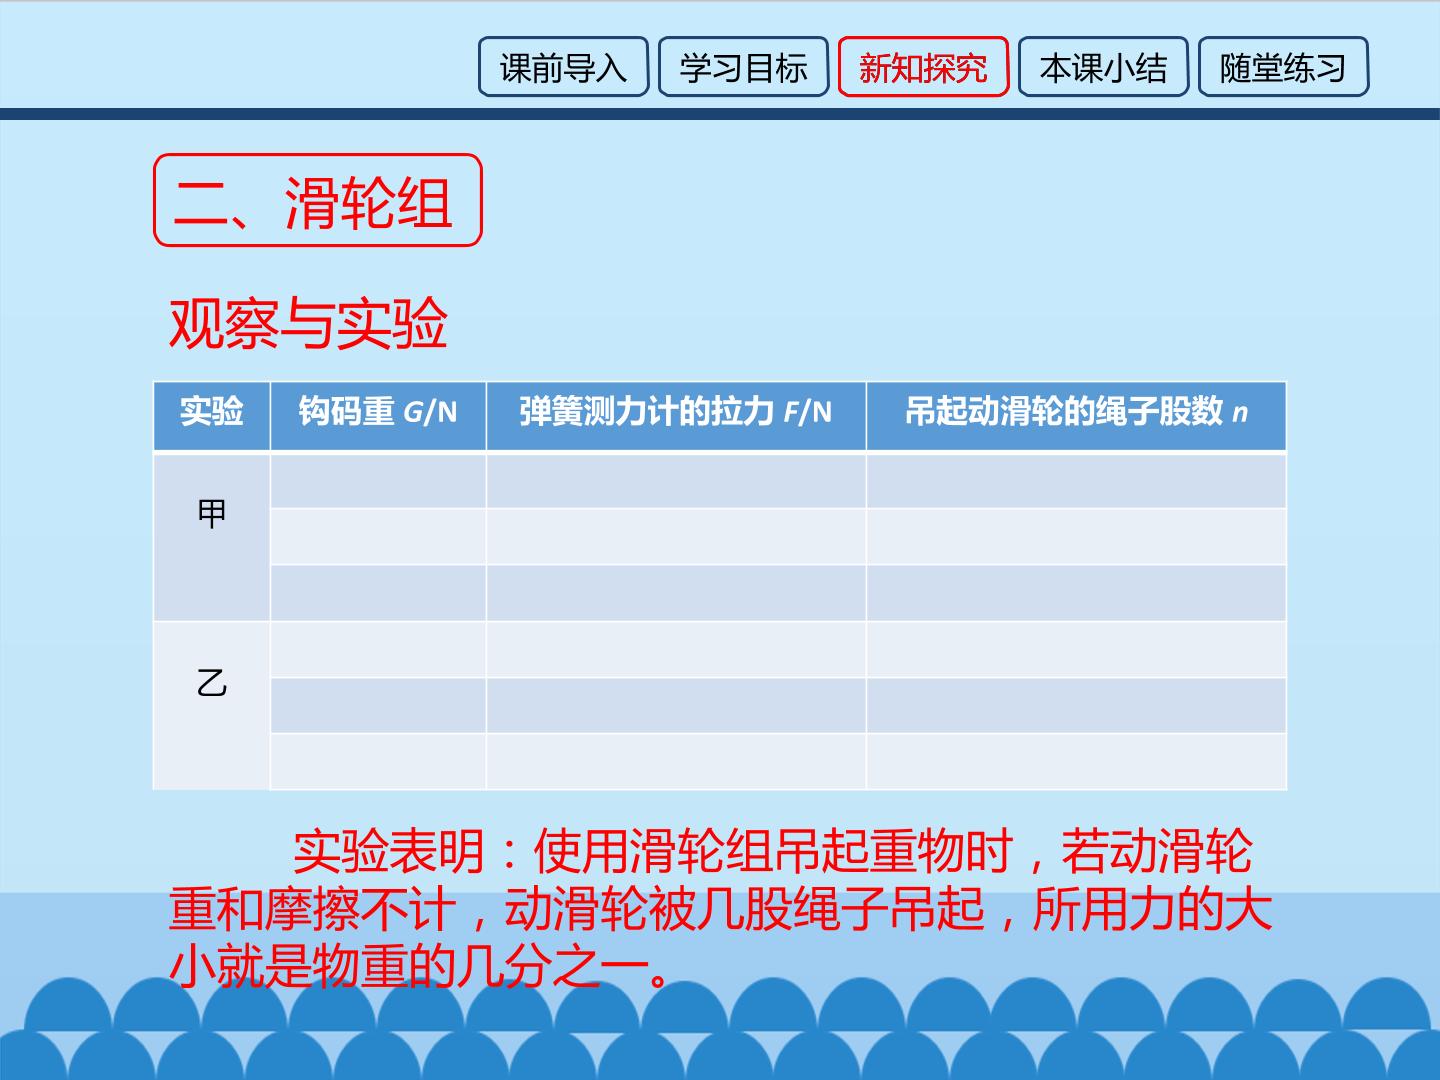
Task: Click middle 拉力 cell in row 乙
Action: point(676,705)
